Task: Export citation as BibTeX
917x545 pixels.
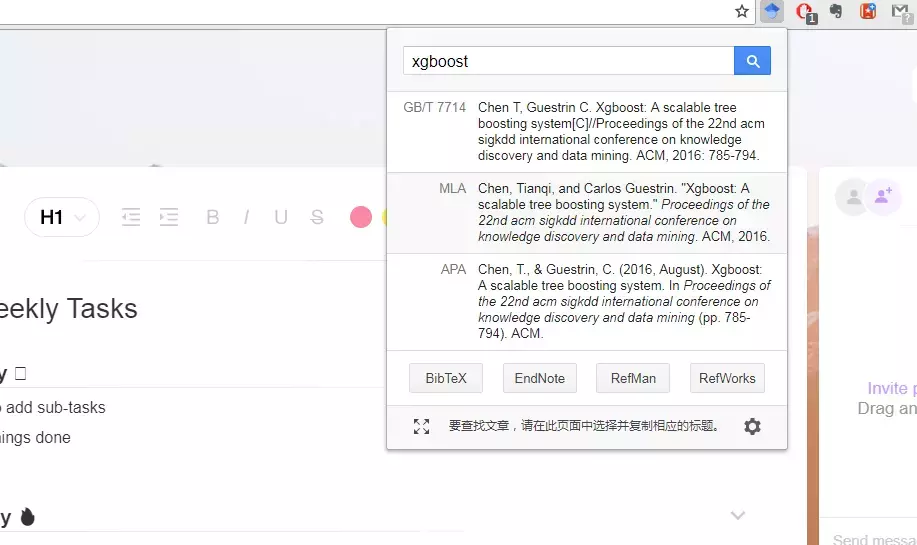Action: pyautogui.click(x=446, y=378)
